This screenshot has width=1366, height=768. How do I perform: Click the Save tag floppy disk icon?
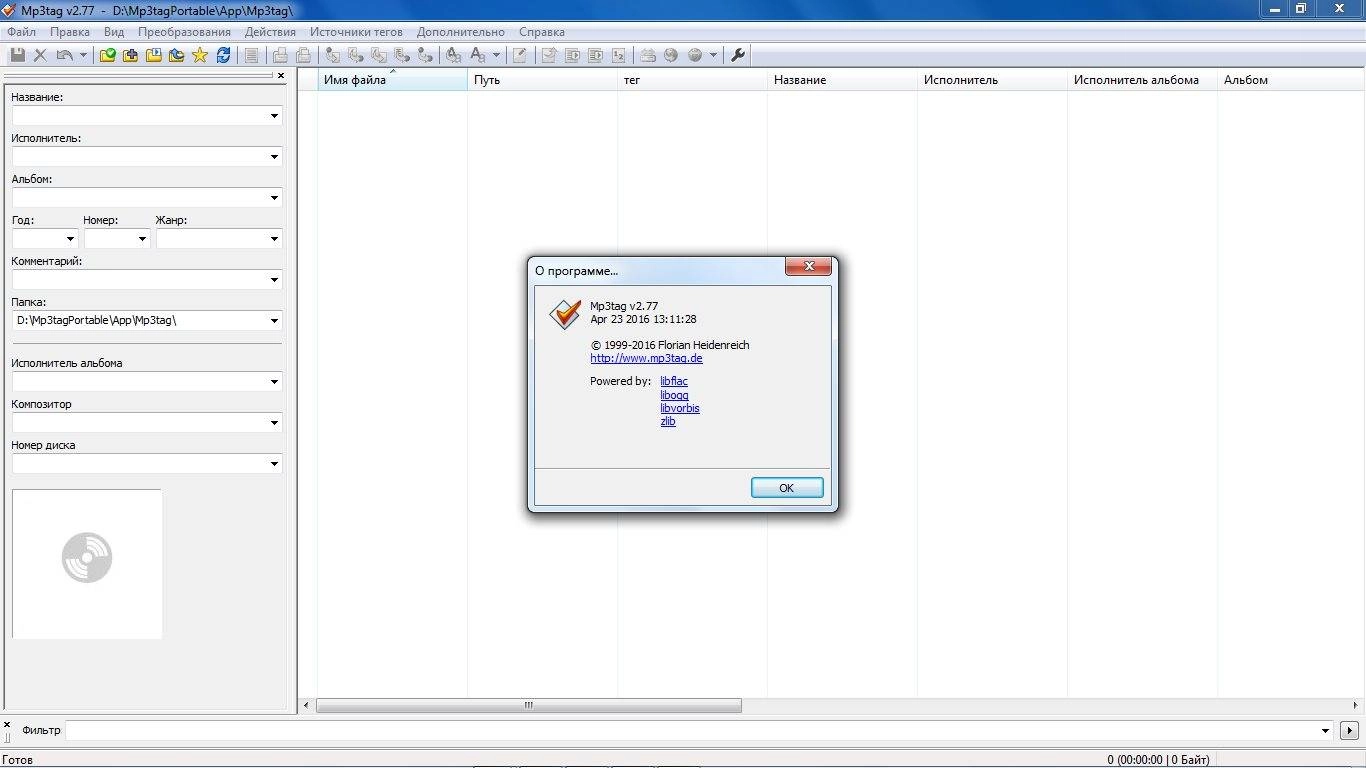click(x=18, y=55)
